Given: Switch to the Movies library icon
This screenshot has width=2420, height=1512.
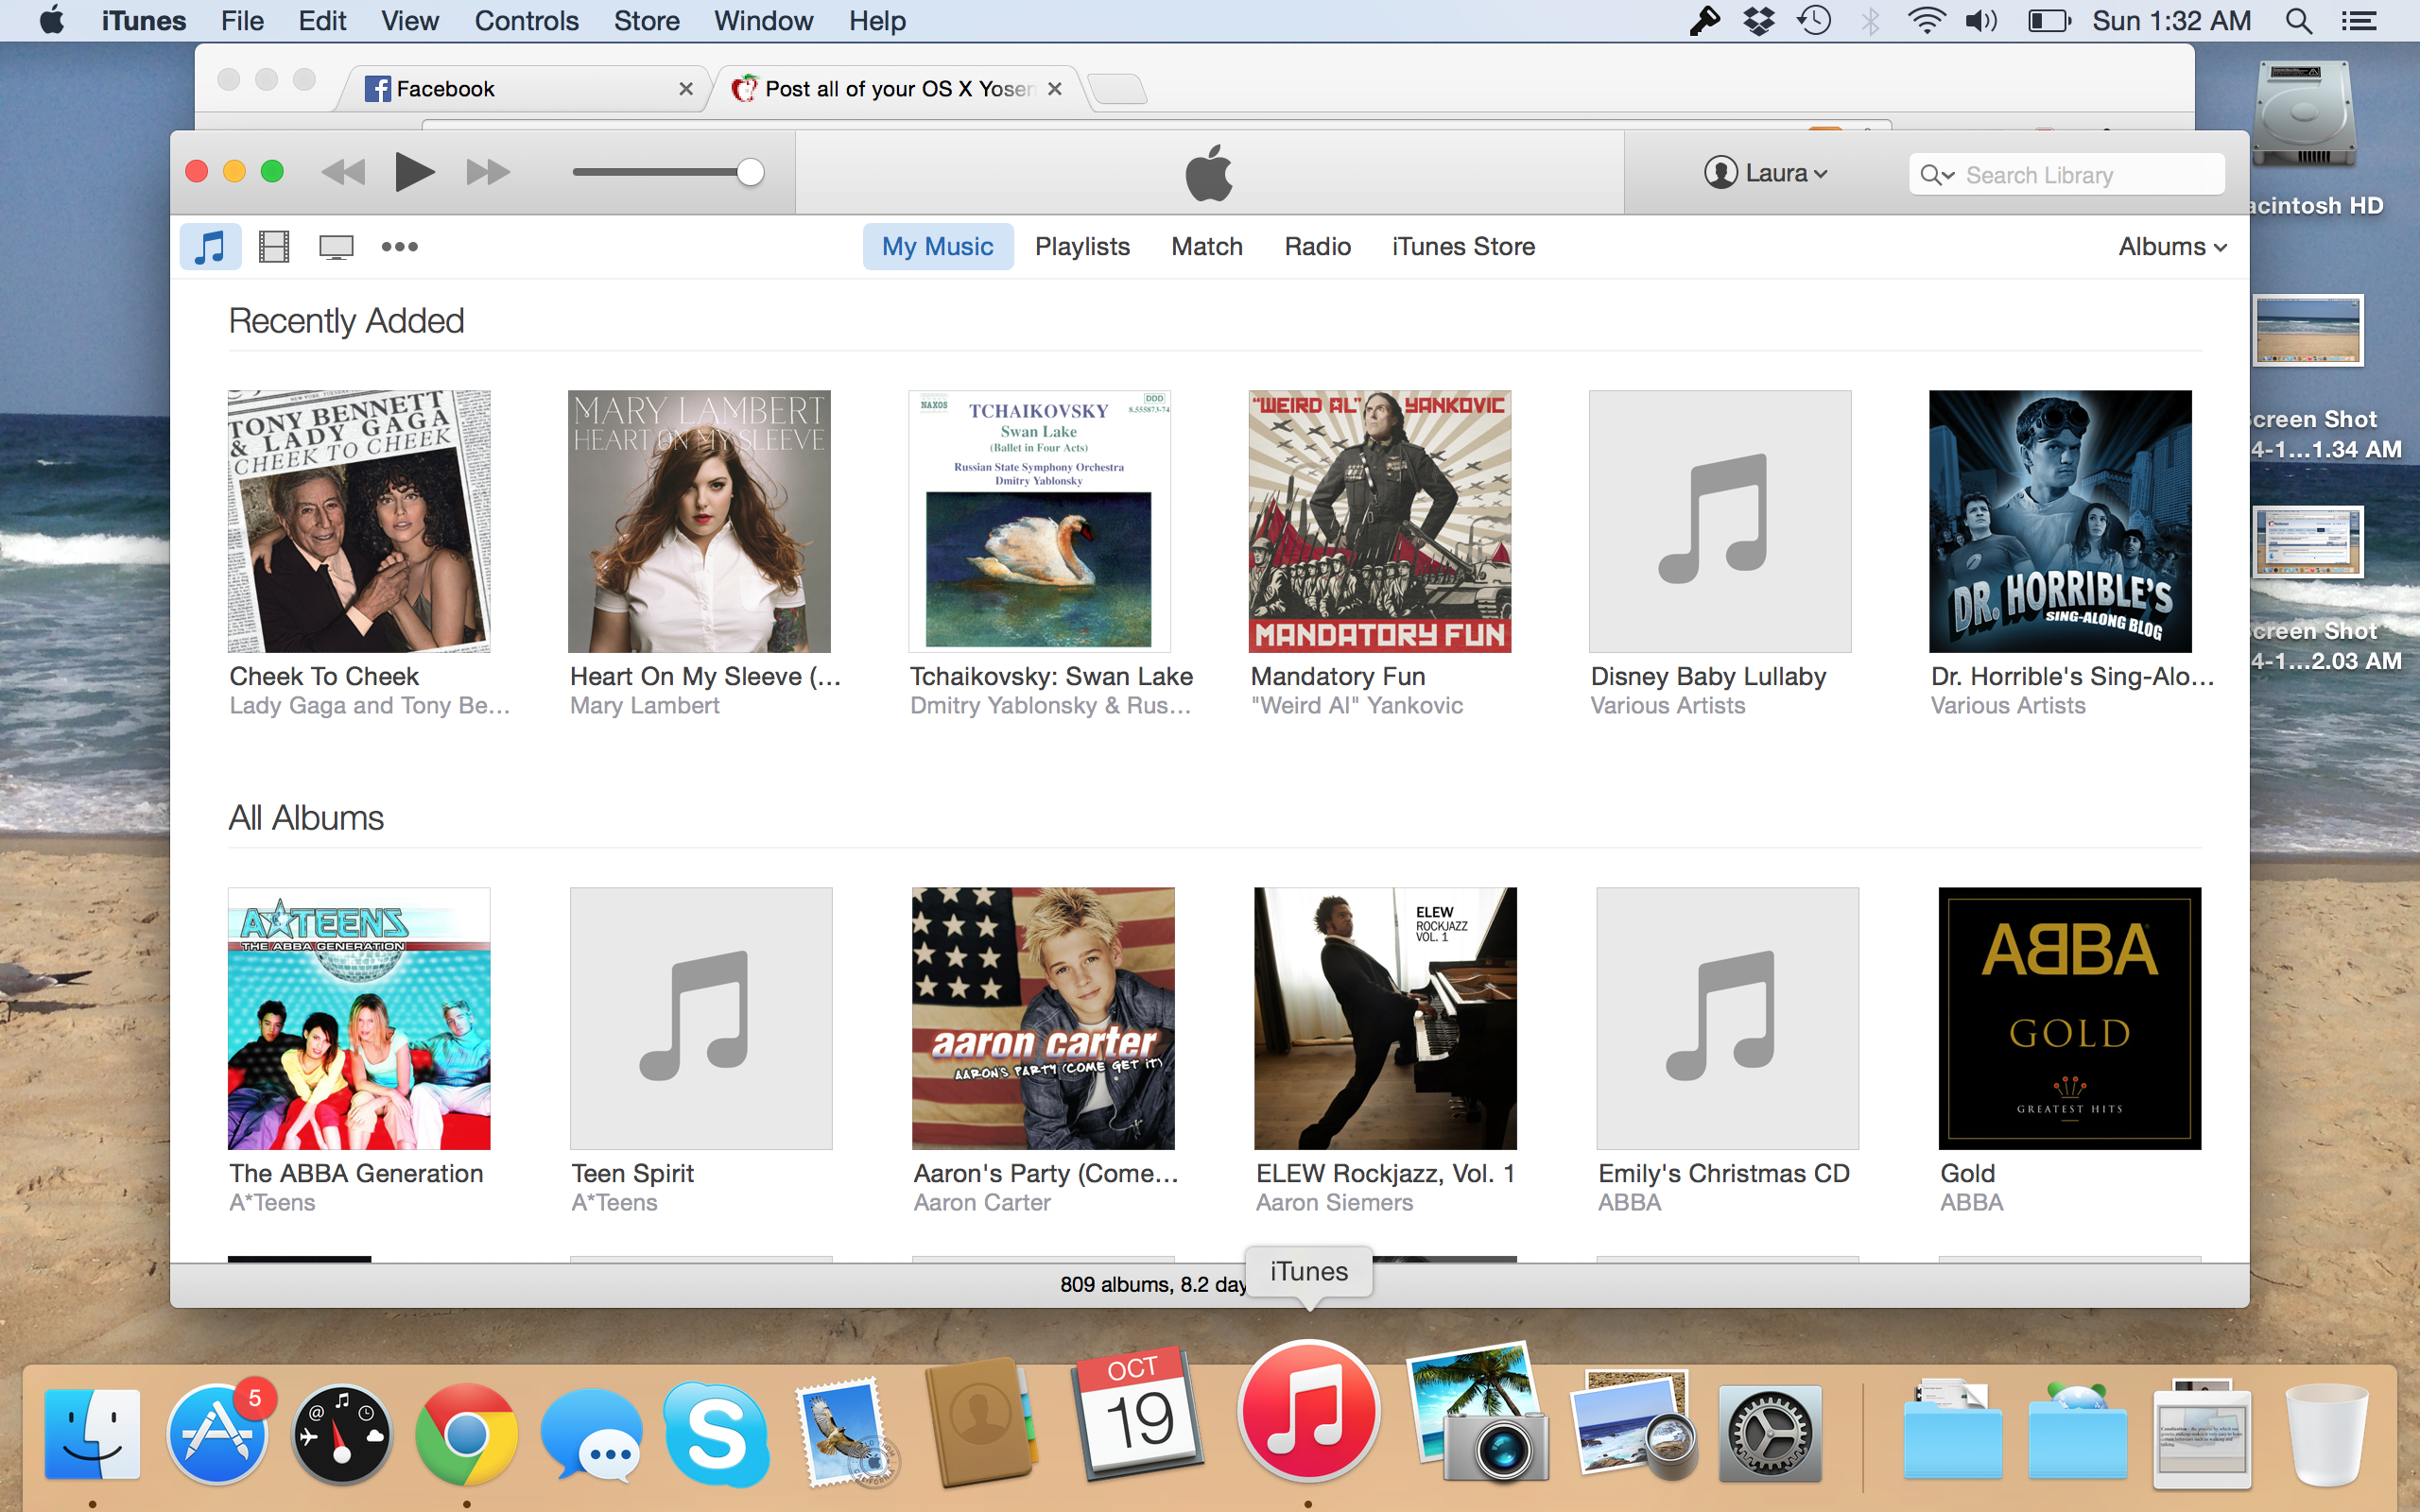Looking at the screenshot, I should 274,246.
